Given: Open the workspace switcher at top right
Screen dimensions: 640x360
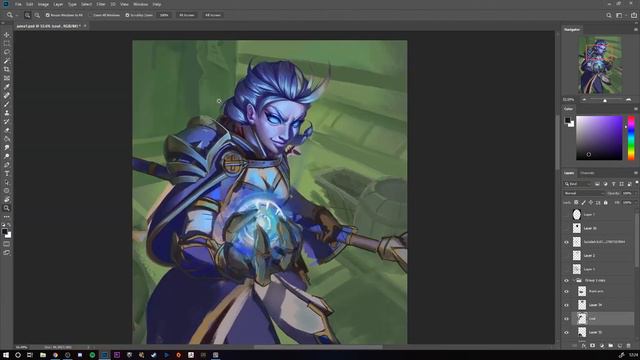Looking at the screenshot, I should 620,15.
